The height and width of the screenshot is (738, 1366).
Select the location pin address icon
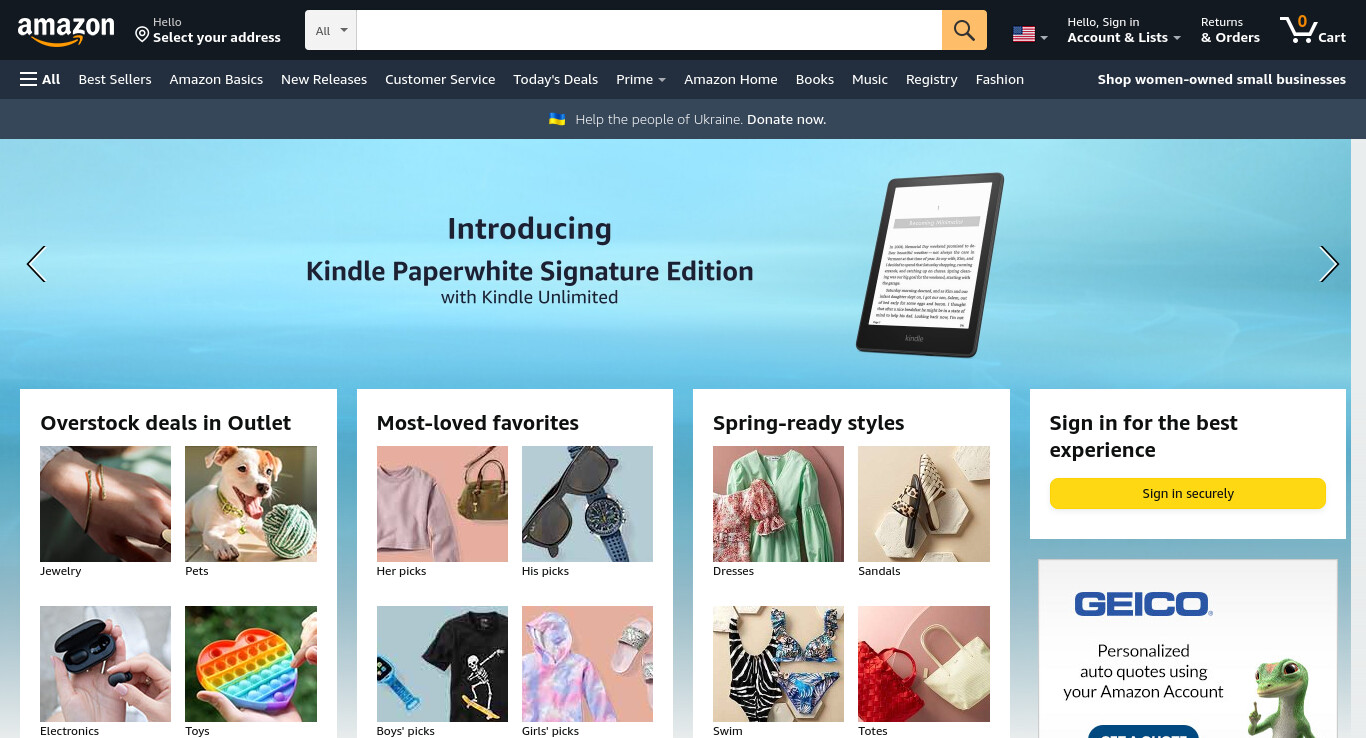pos(142,35)
